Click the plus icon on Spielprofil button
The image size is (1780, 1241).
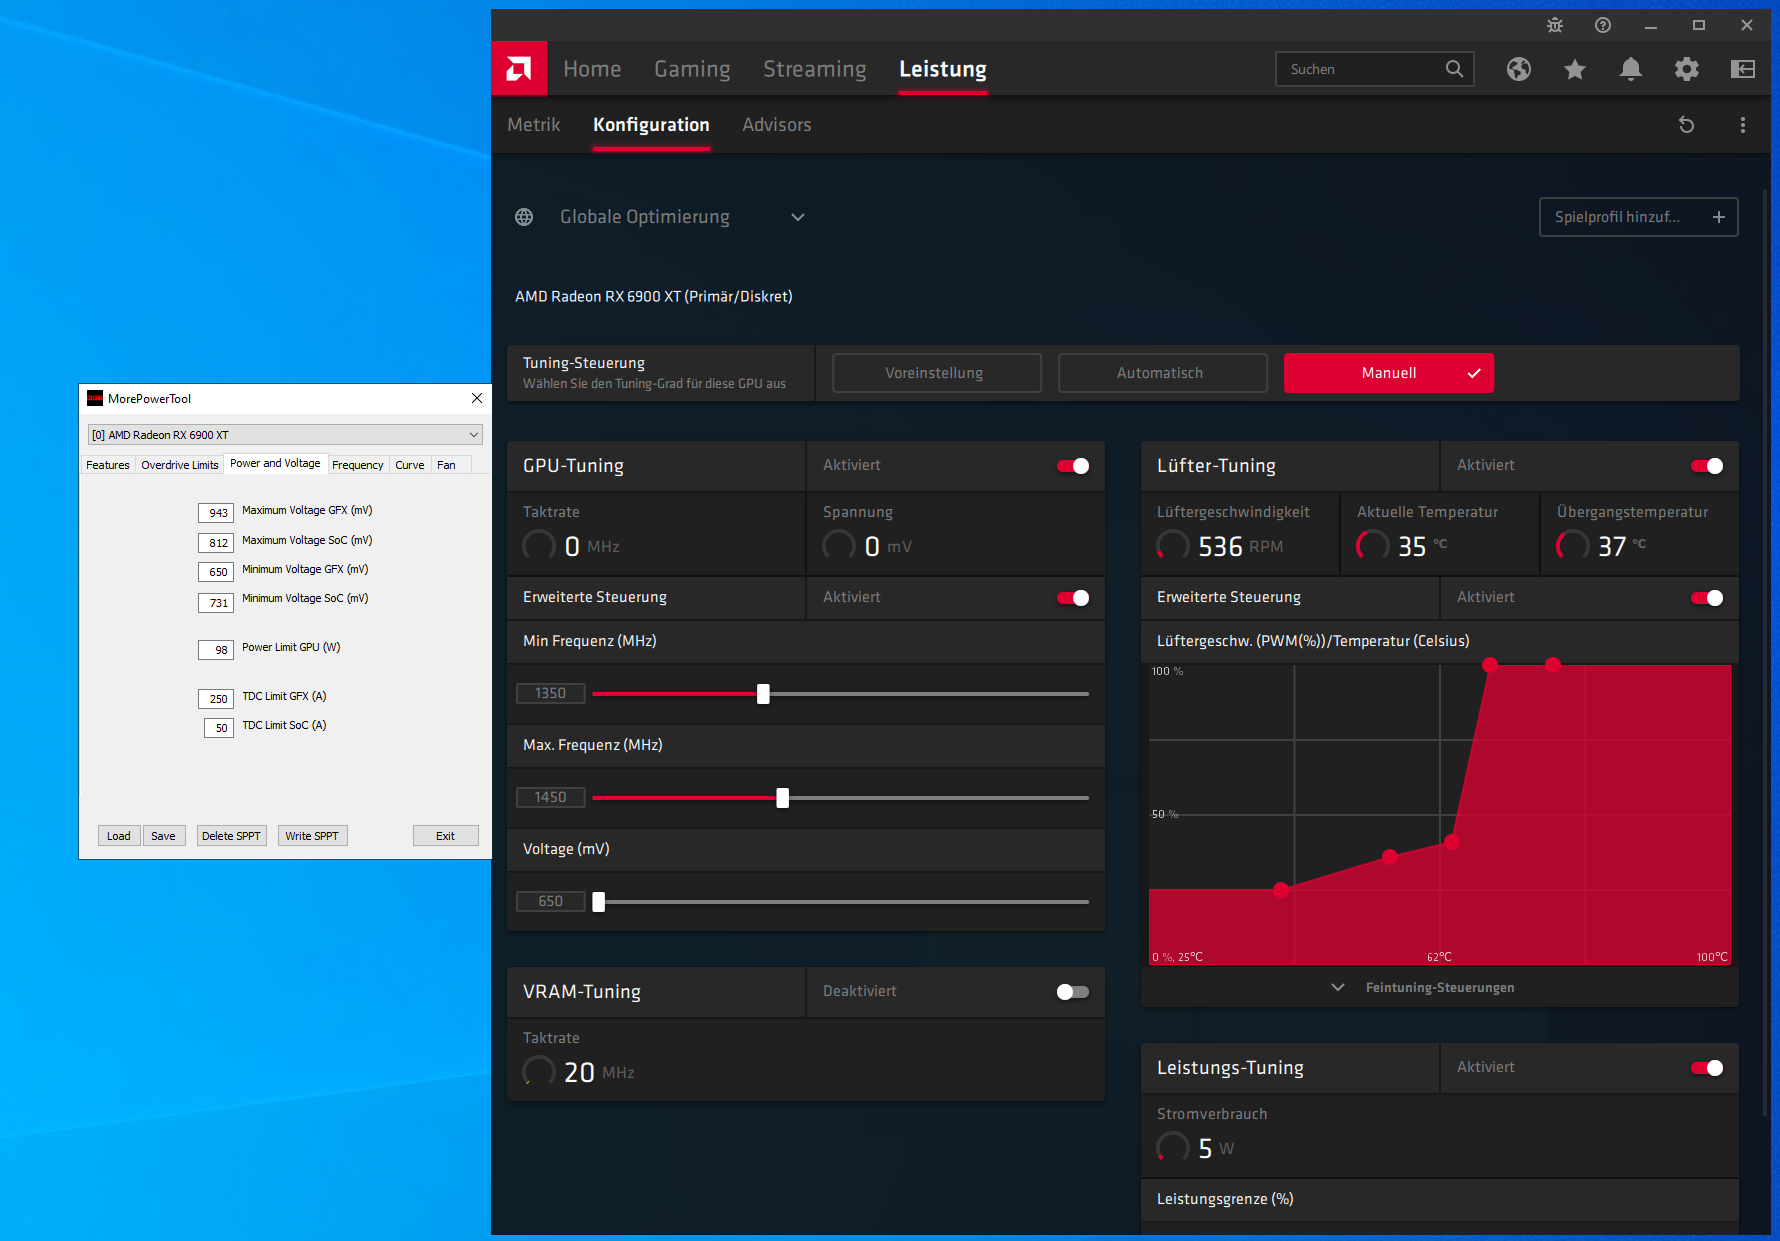coord(1719,217)
